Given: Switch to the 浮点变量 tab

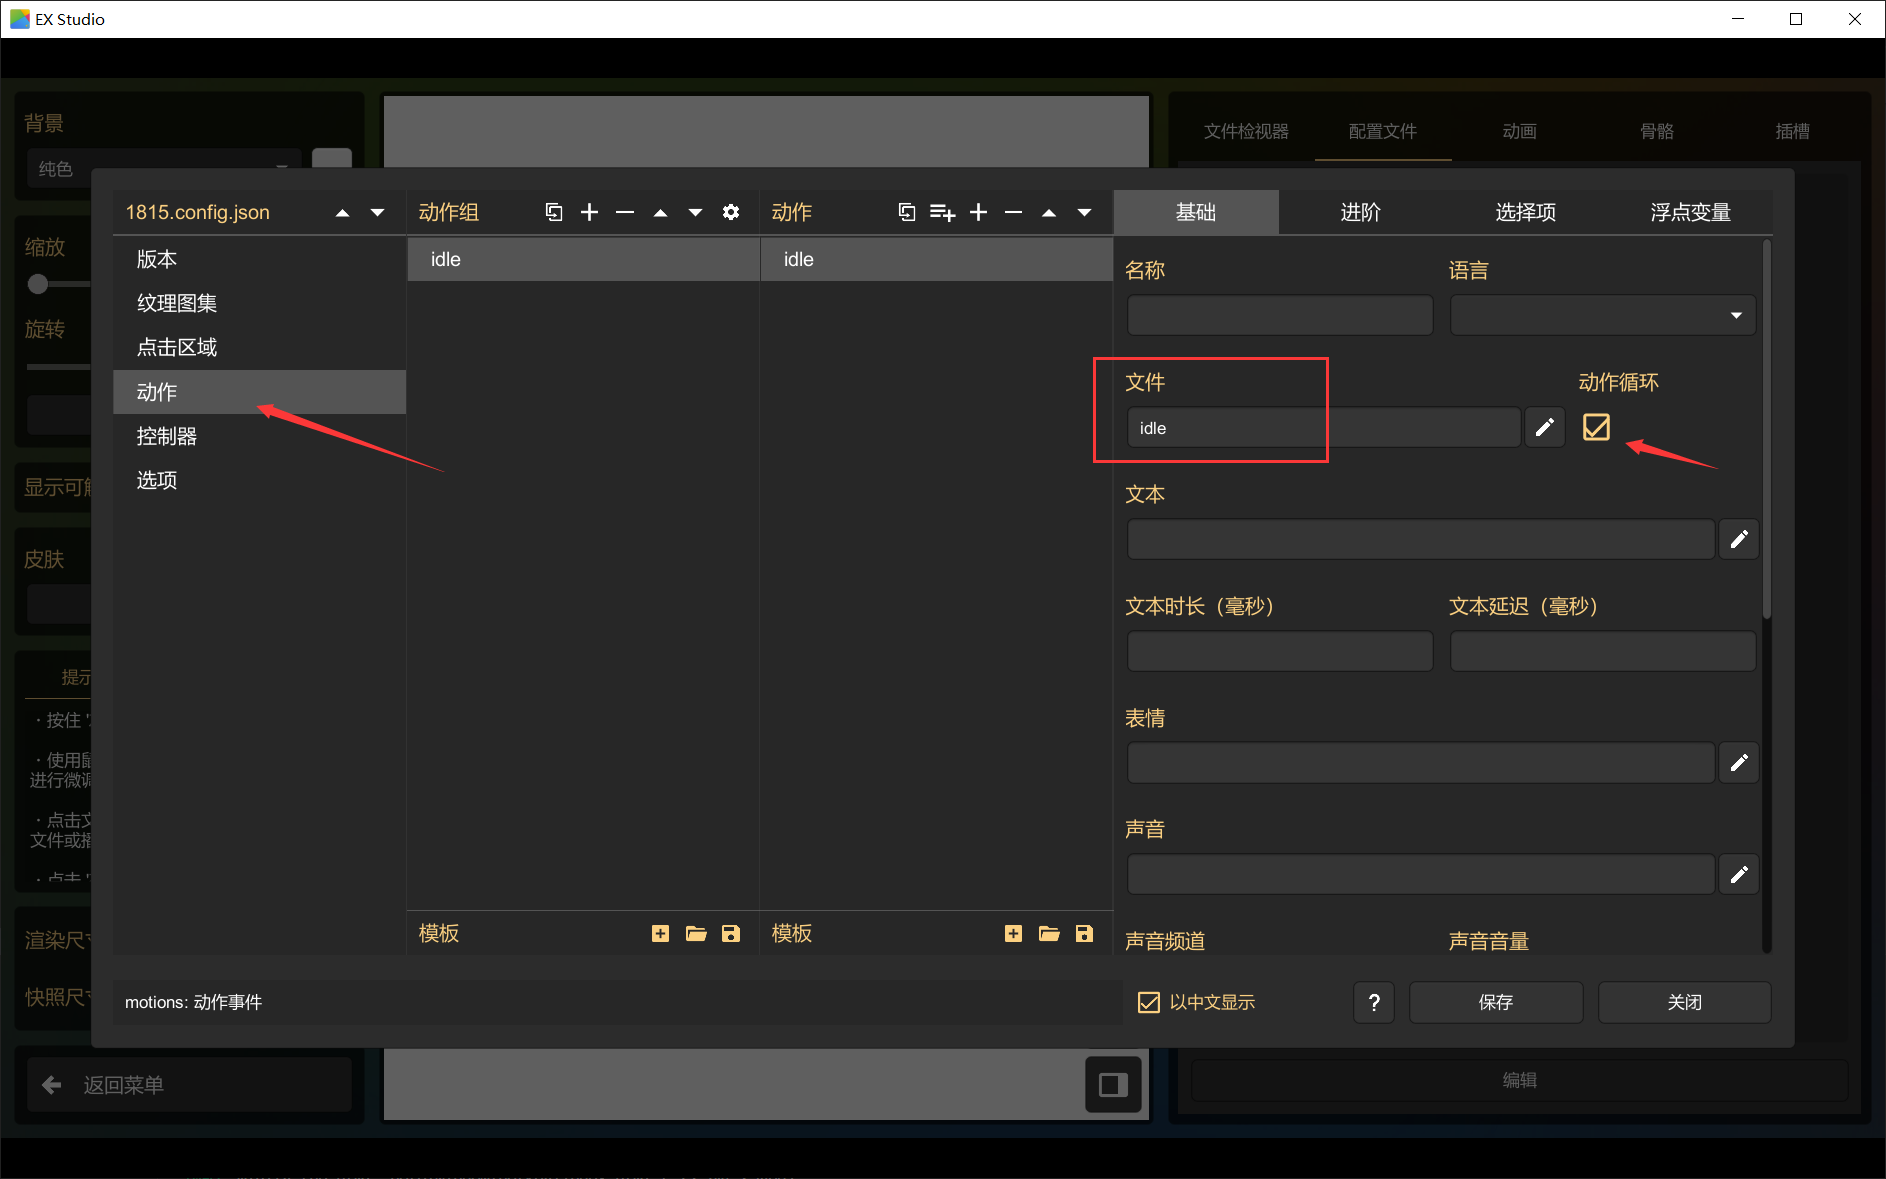Looking at the screenshot, I should point(1690,212).
